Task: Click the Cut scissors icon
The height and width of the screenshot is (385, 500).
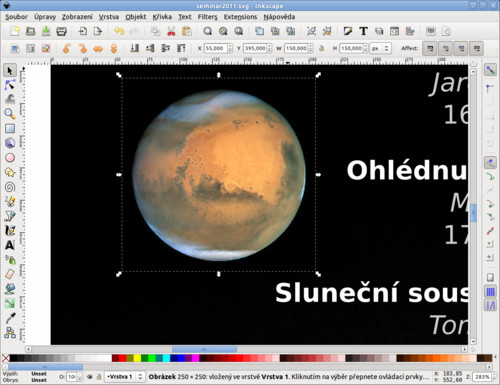Action: pyautogui.click(x=171, y=31)
